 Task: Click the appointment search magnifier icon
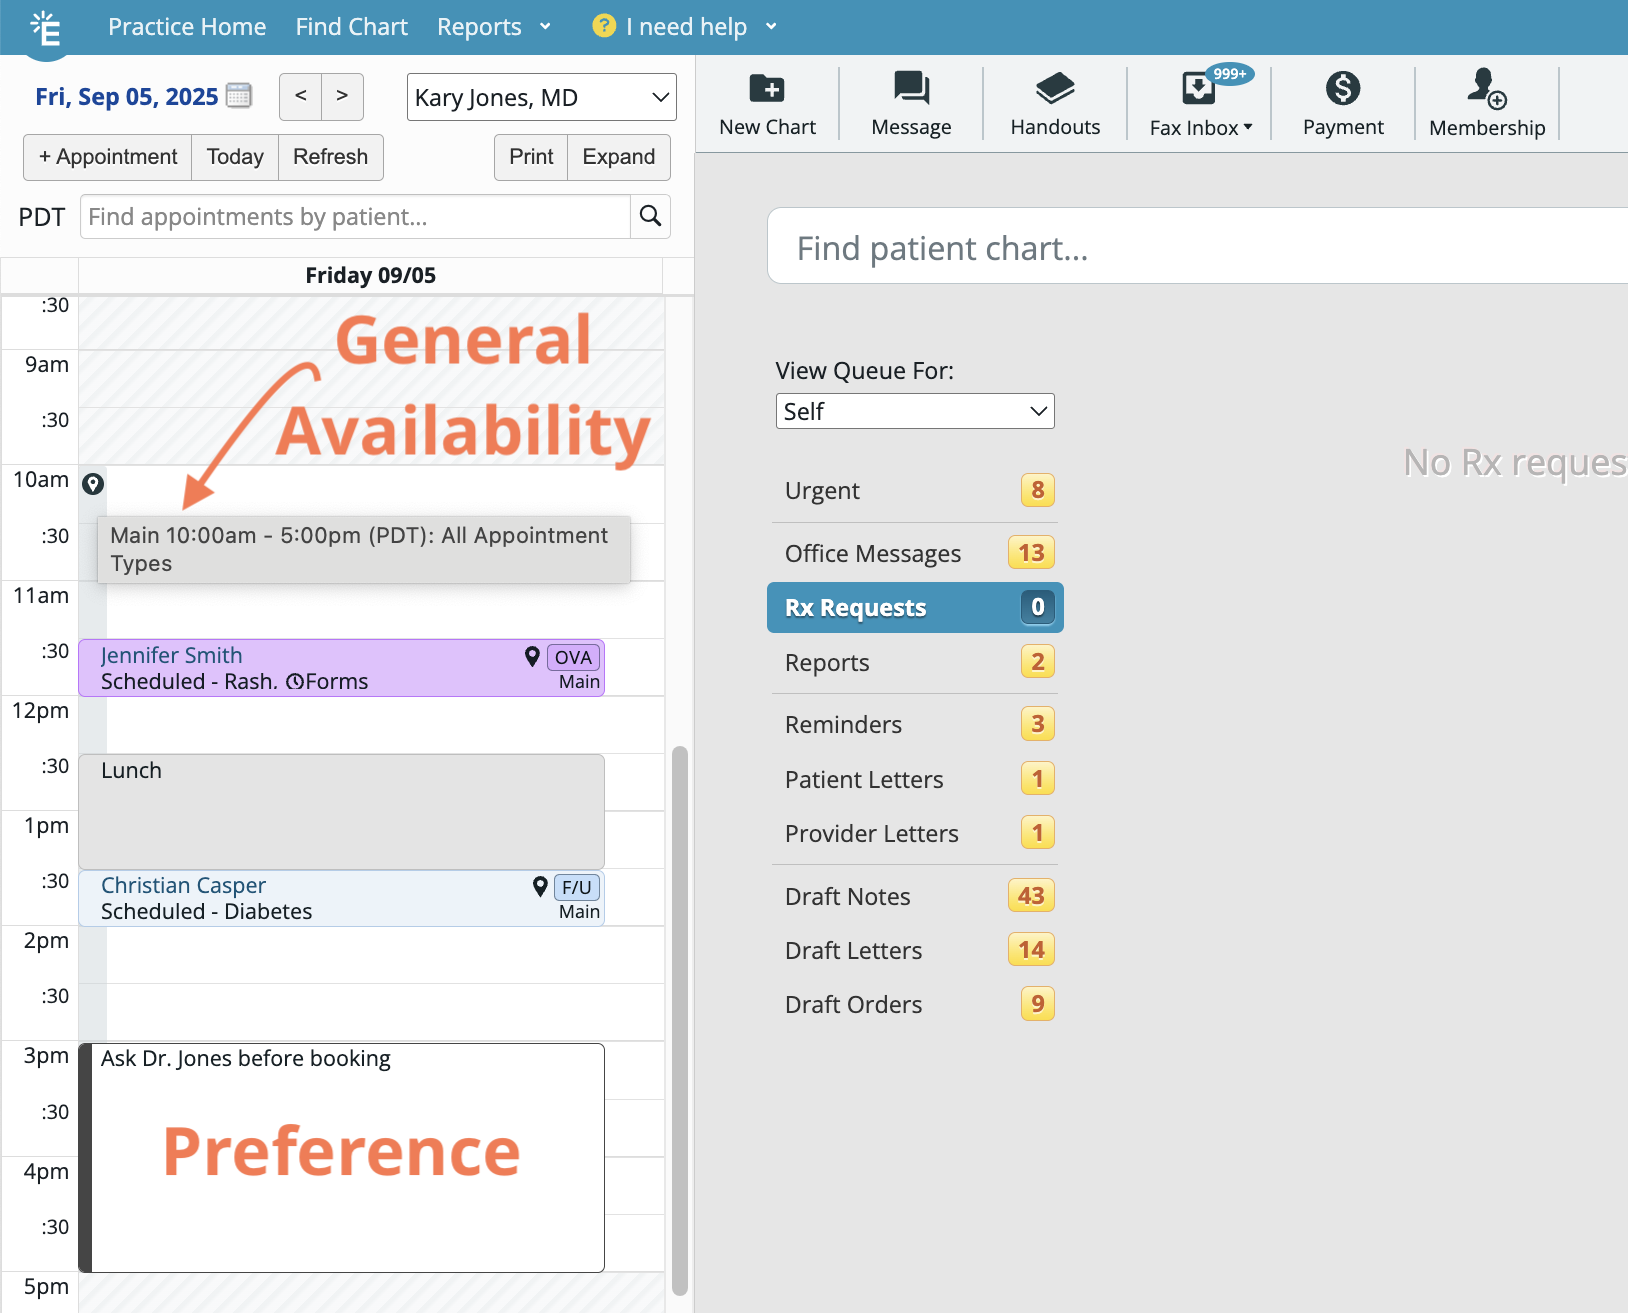(650, 216)
